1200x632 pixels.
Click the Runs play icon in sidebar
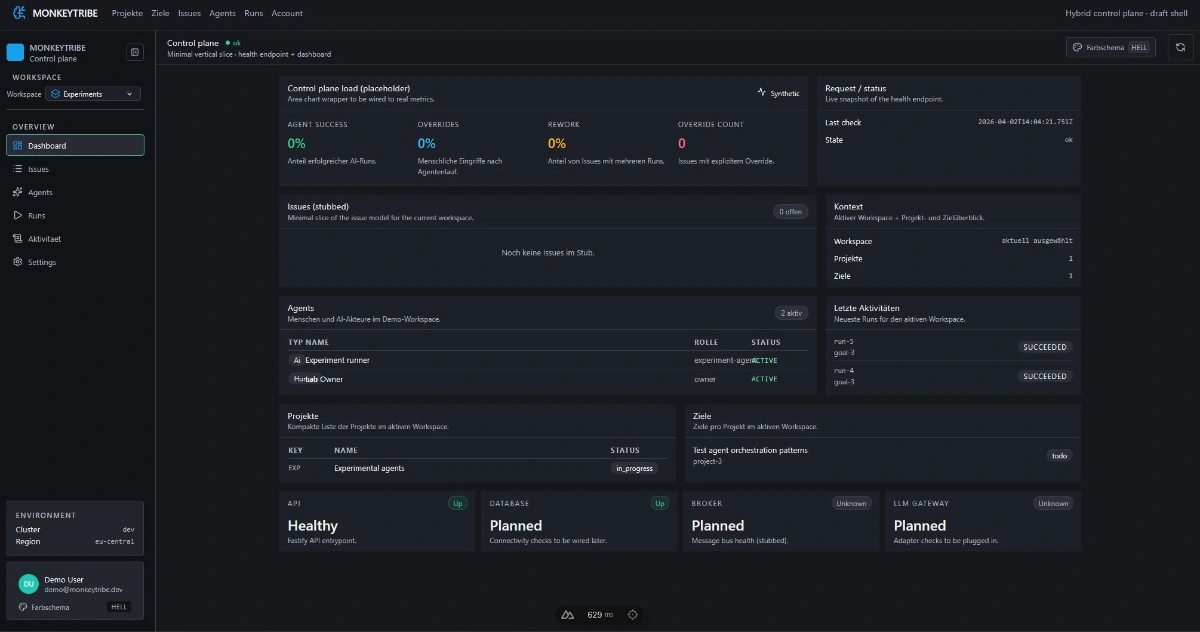click(18, 215)
